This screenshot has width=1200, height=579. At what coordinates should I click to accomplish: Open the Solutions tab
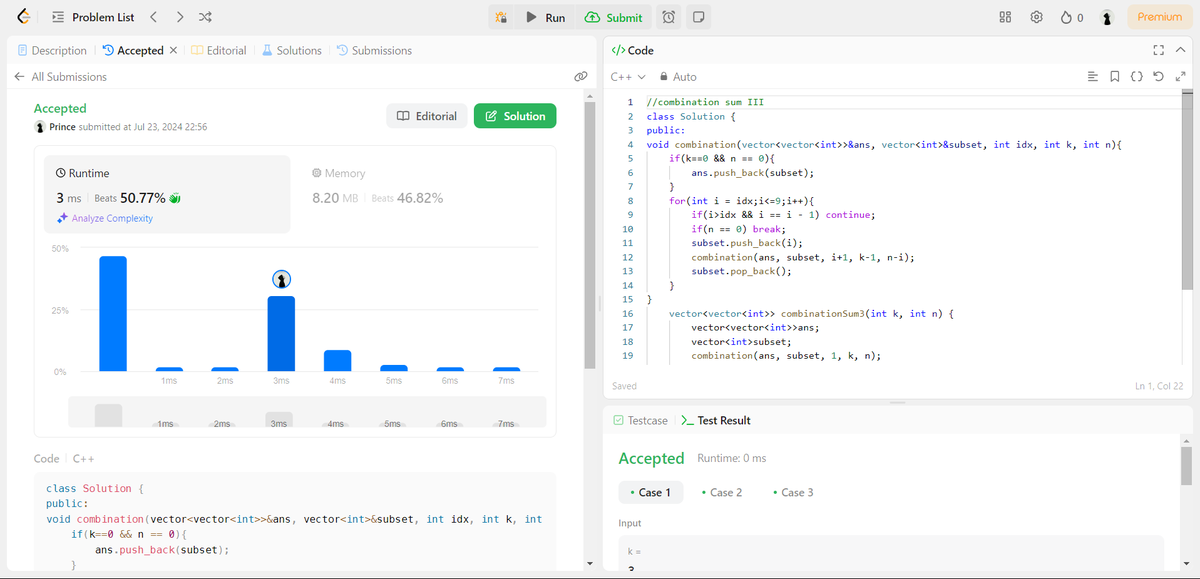tap(292, 50)
